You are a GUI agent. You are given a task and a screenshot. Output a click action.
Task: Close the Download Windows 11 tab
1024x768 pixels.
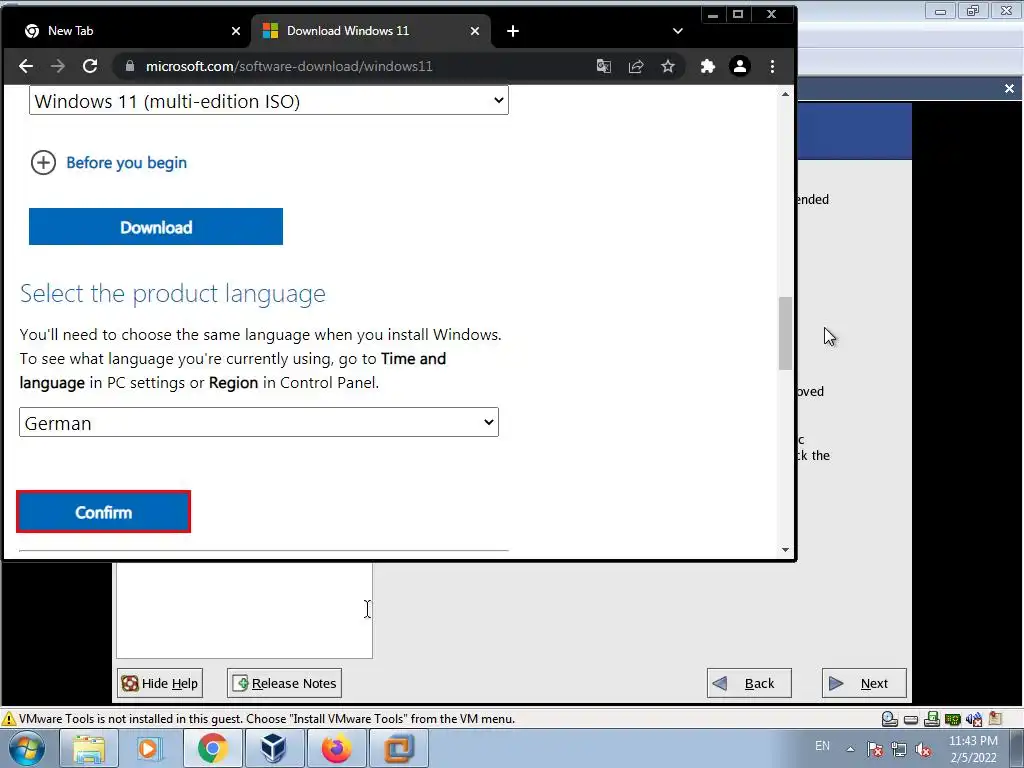click(x=475, y=31)
